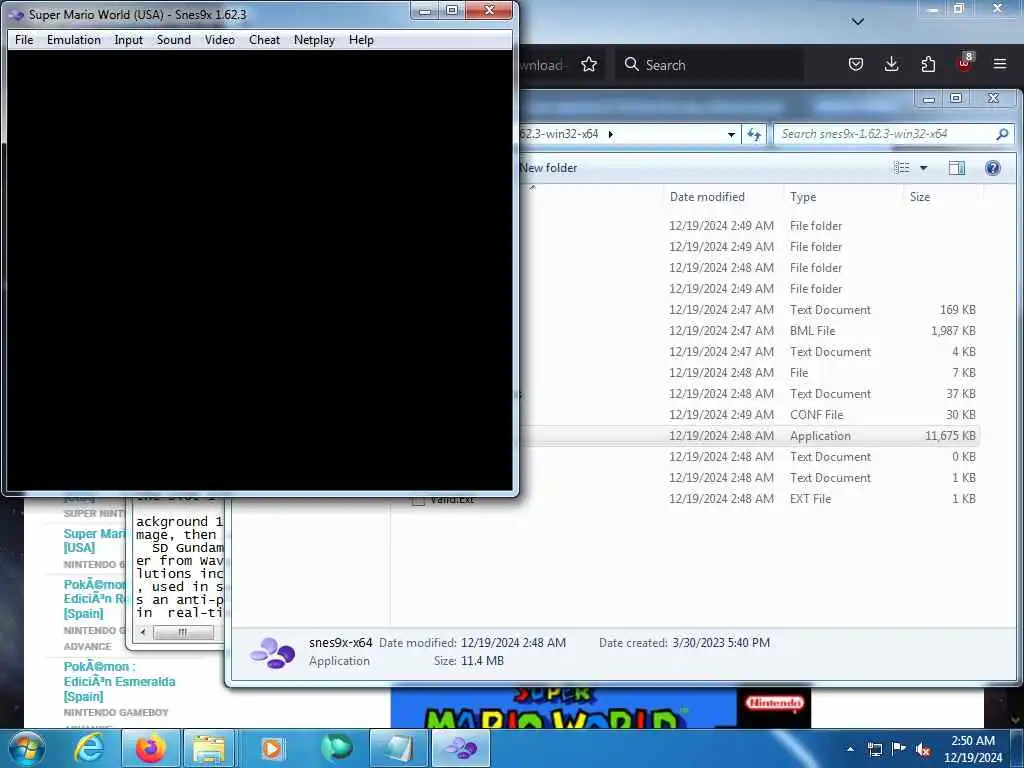
Task: Toggle the Explorer preview pane icon
Action: point(957,168)
